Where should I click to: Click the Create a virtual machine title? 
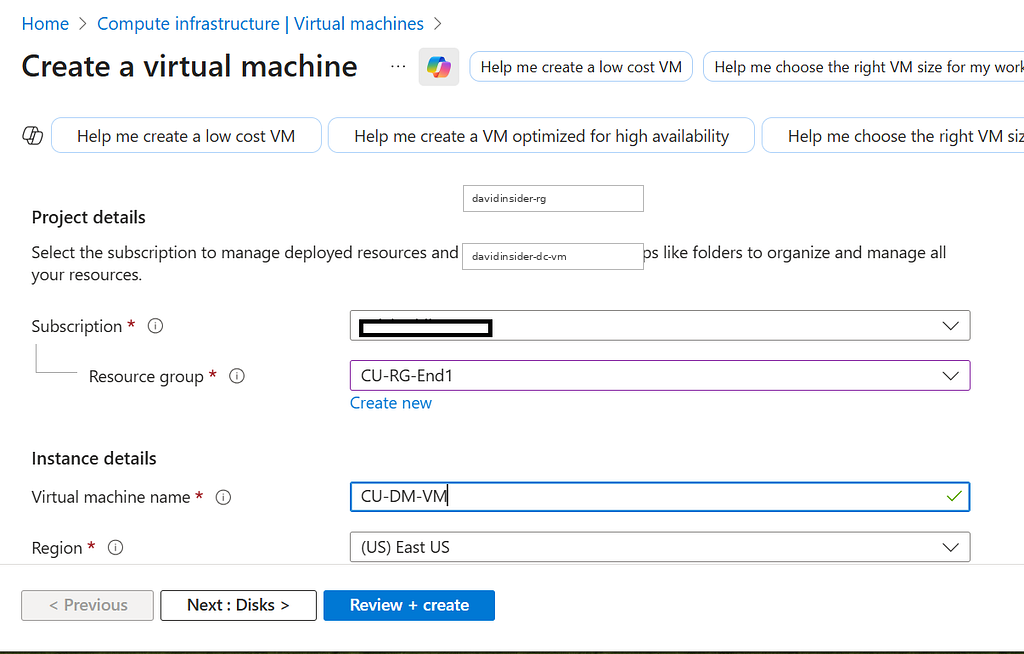[189, 67]
